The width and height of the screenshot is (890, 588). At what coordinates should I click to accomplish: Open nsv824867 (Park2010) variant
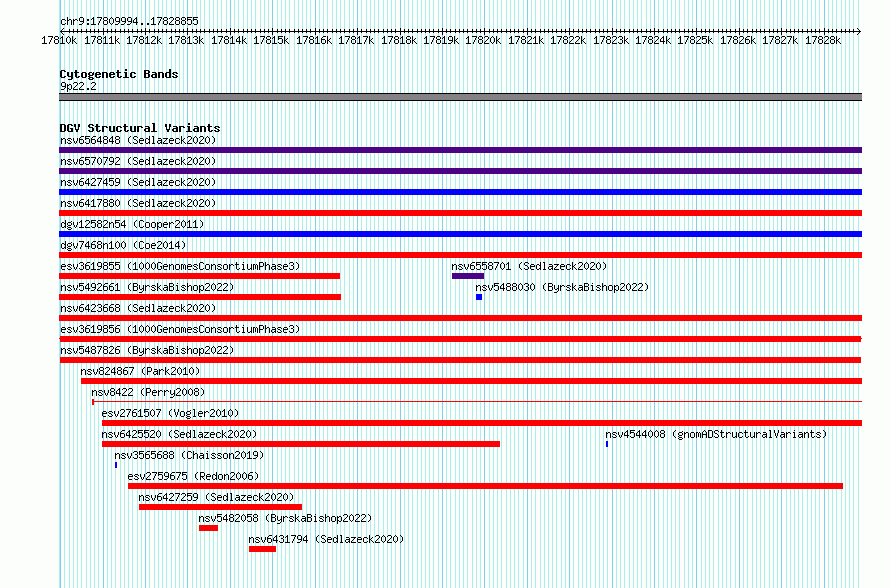point(140,371)
